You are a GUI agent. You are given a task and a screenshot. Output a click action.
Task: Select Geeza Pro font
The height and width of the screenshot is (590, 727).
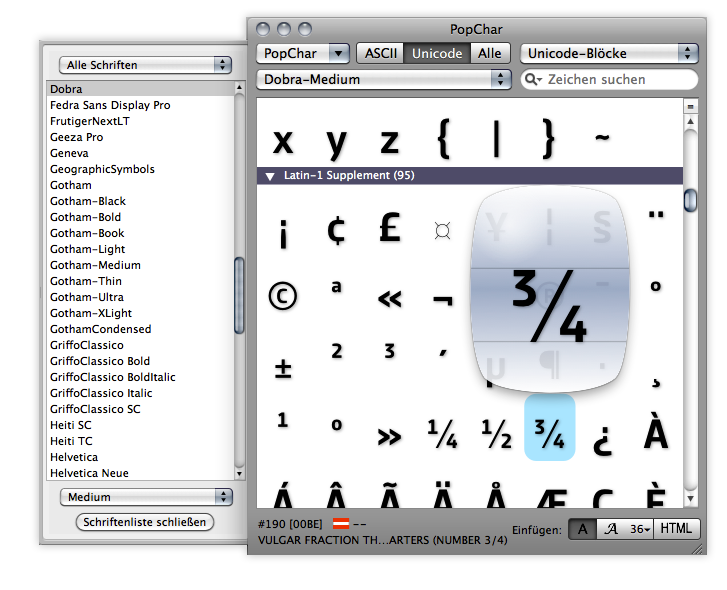[140, 137]
